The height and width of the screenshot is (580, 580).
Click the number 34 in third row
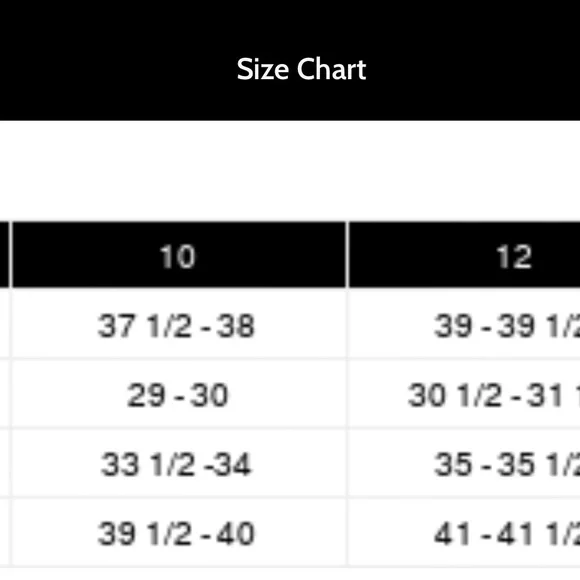[233, 465]
